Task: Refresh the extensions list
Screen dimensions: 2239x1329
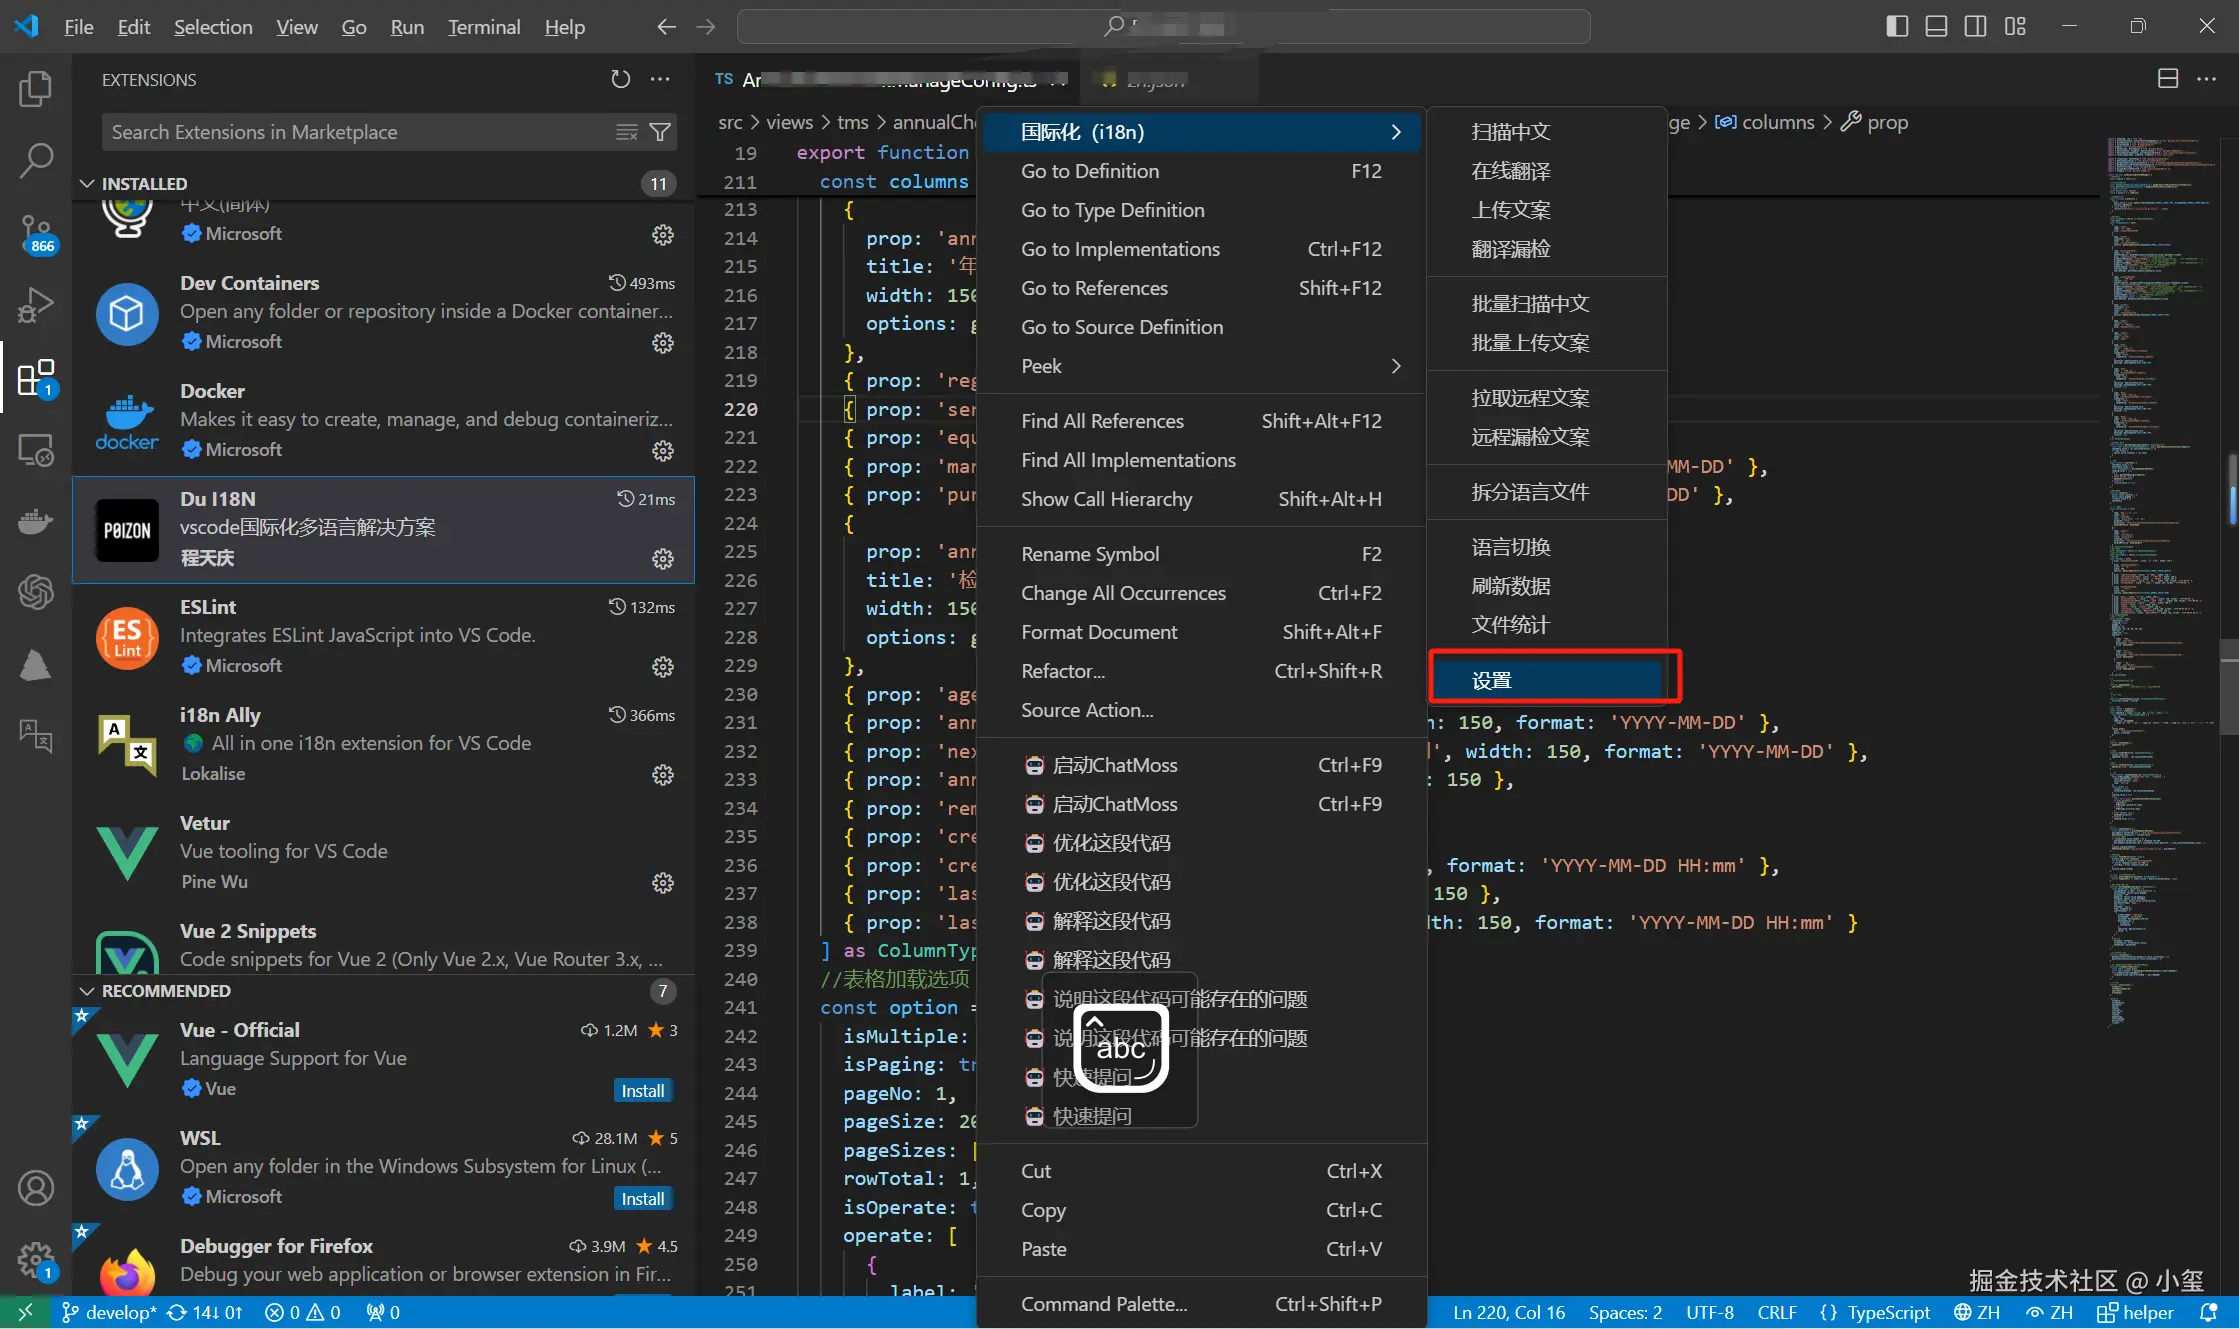Action: (621, 79)
